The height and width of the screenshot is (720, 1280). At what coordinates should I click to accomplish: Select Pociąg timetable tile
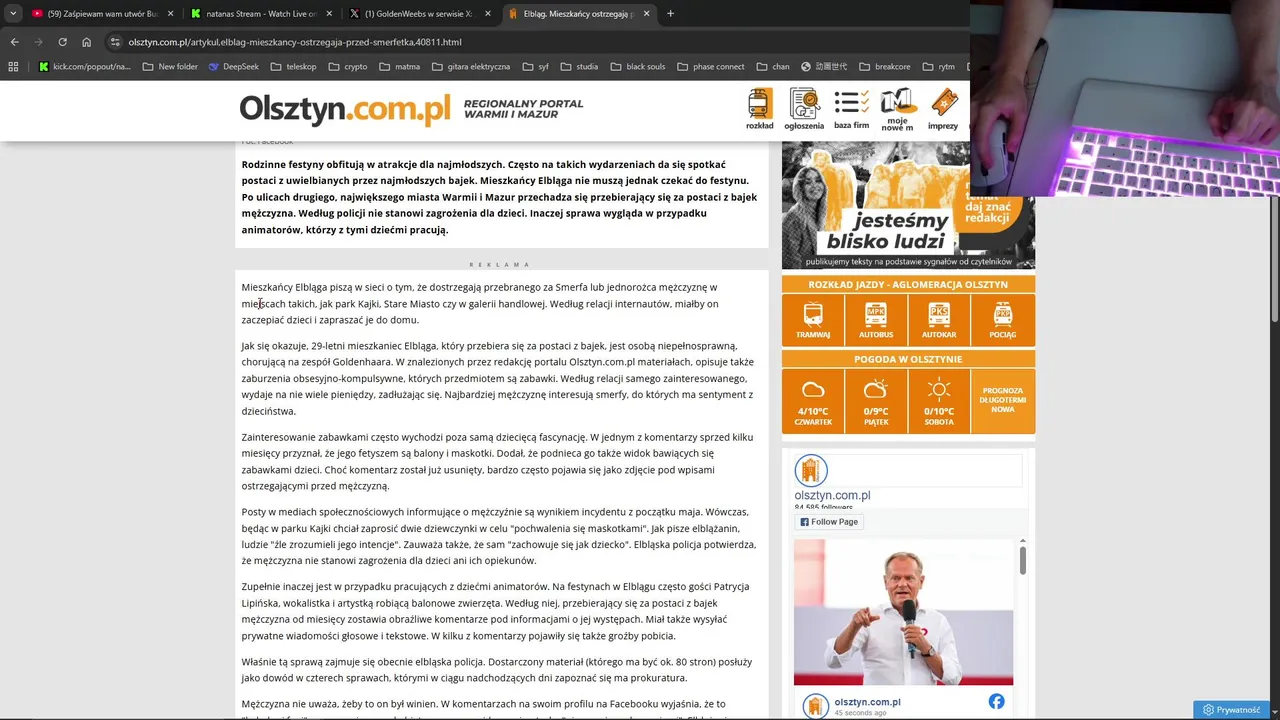click(x=1002, y=320)
